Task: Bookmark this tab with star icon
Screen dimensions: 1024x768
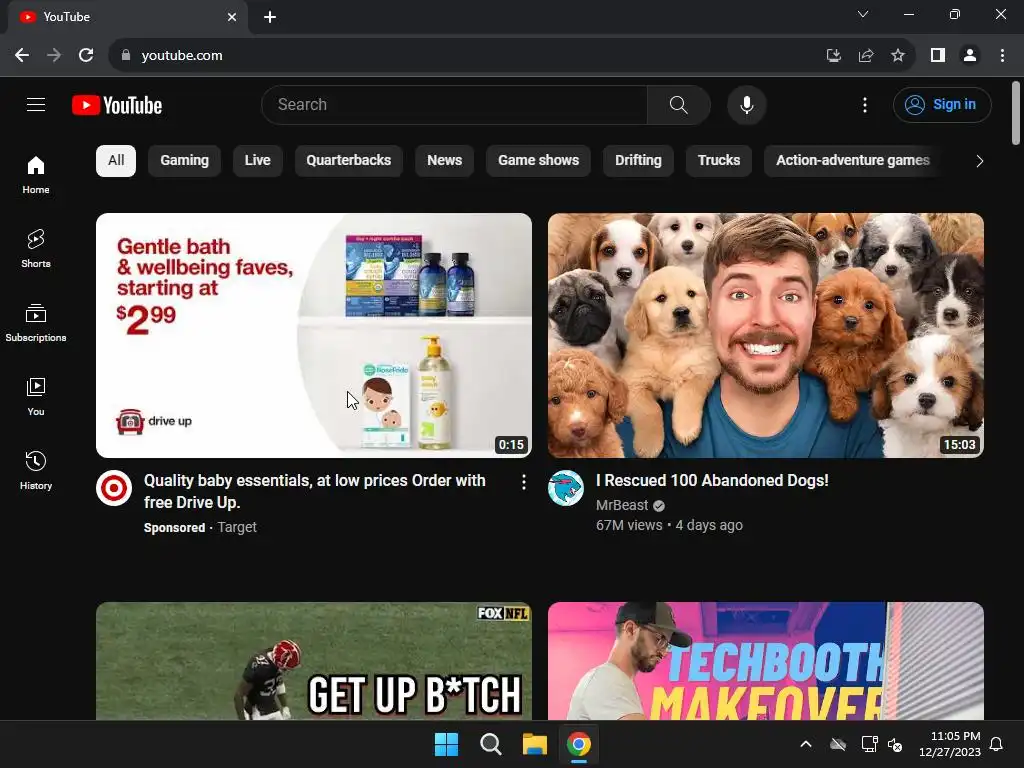Action: pos(898,56)
